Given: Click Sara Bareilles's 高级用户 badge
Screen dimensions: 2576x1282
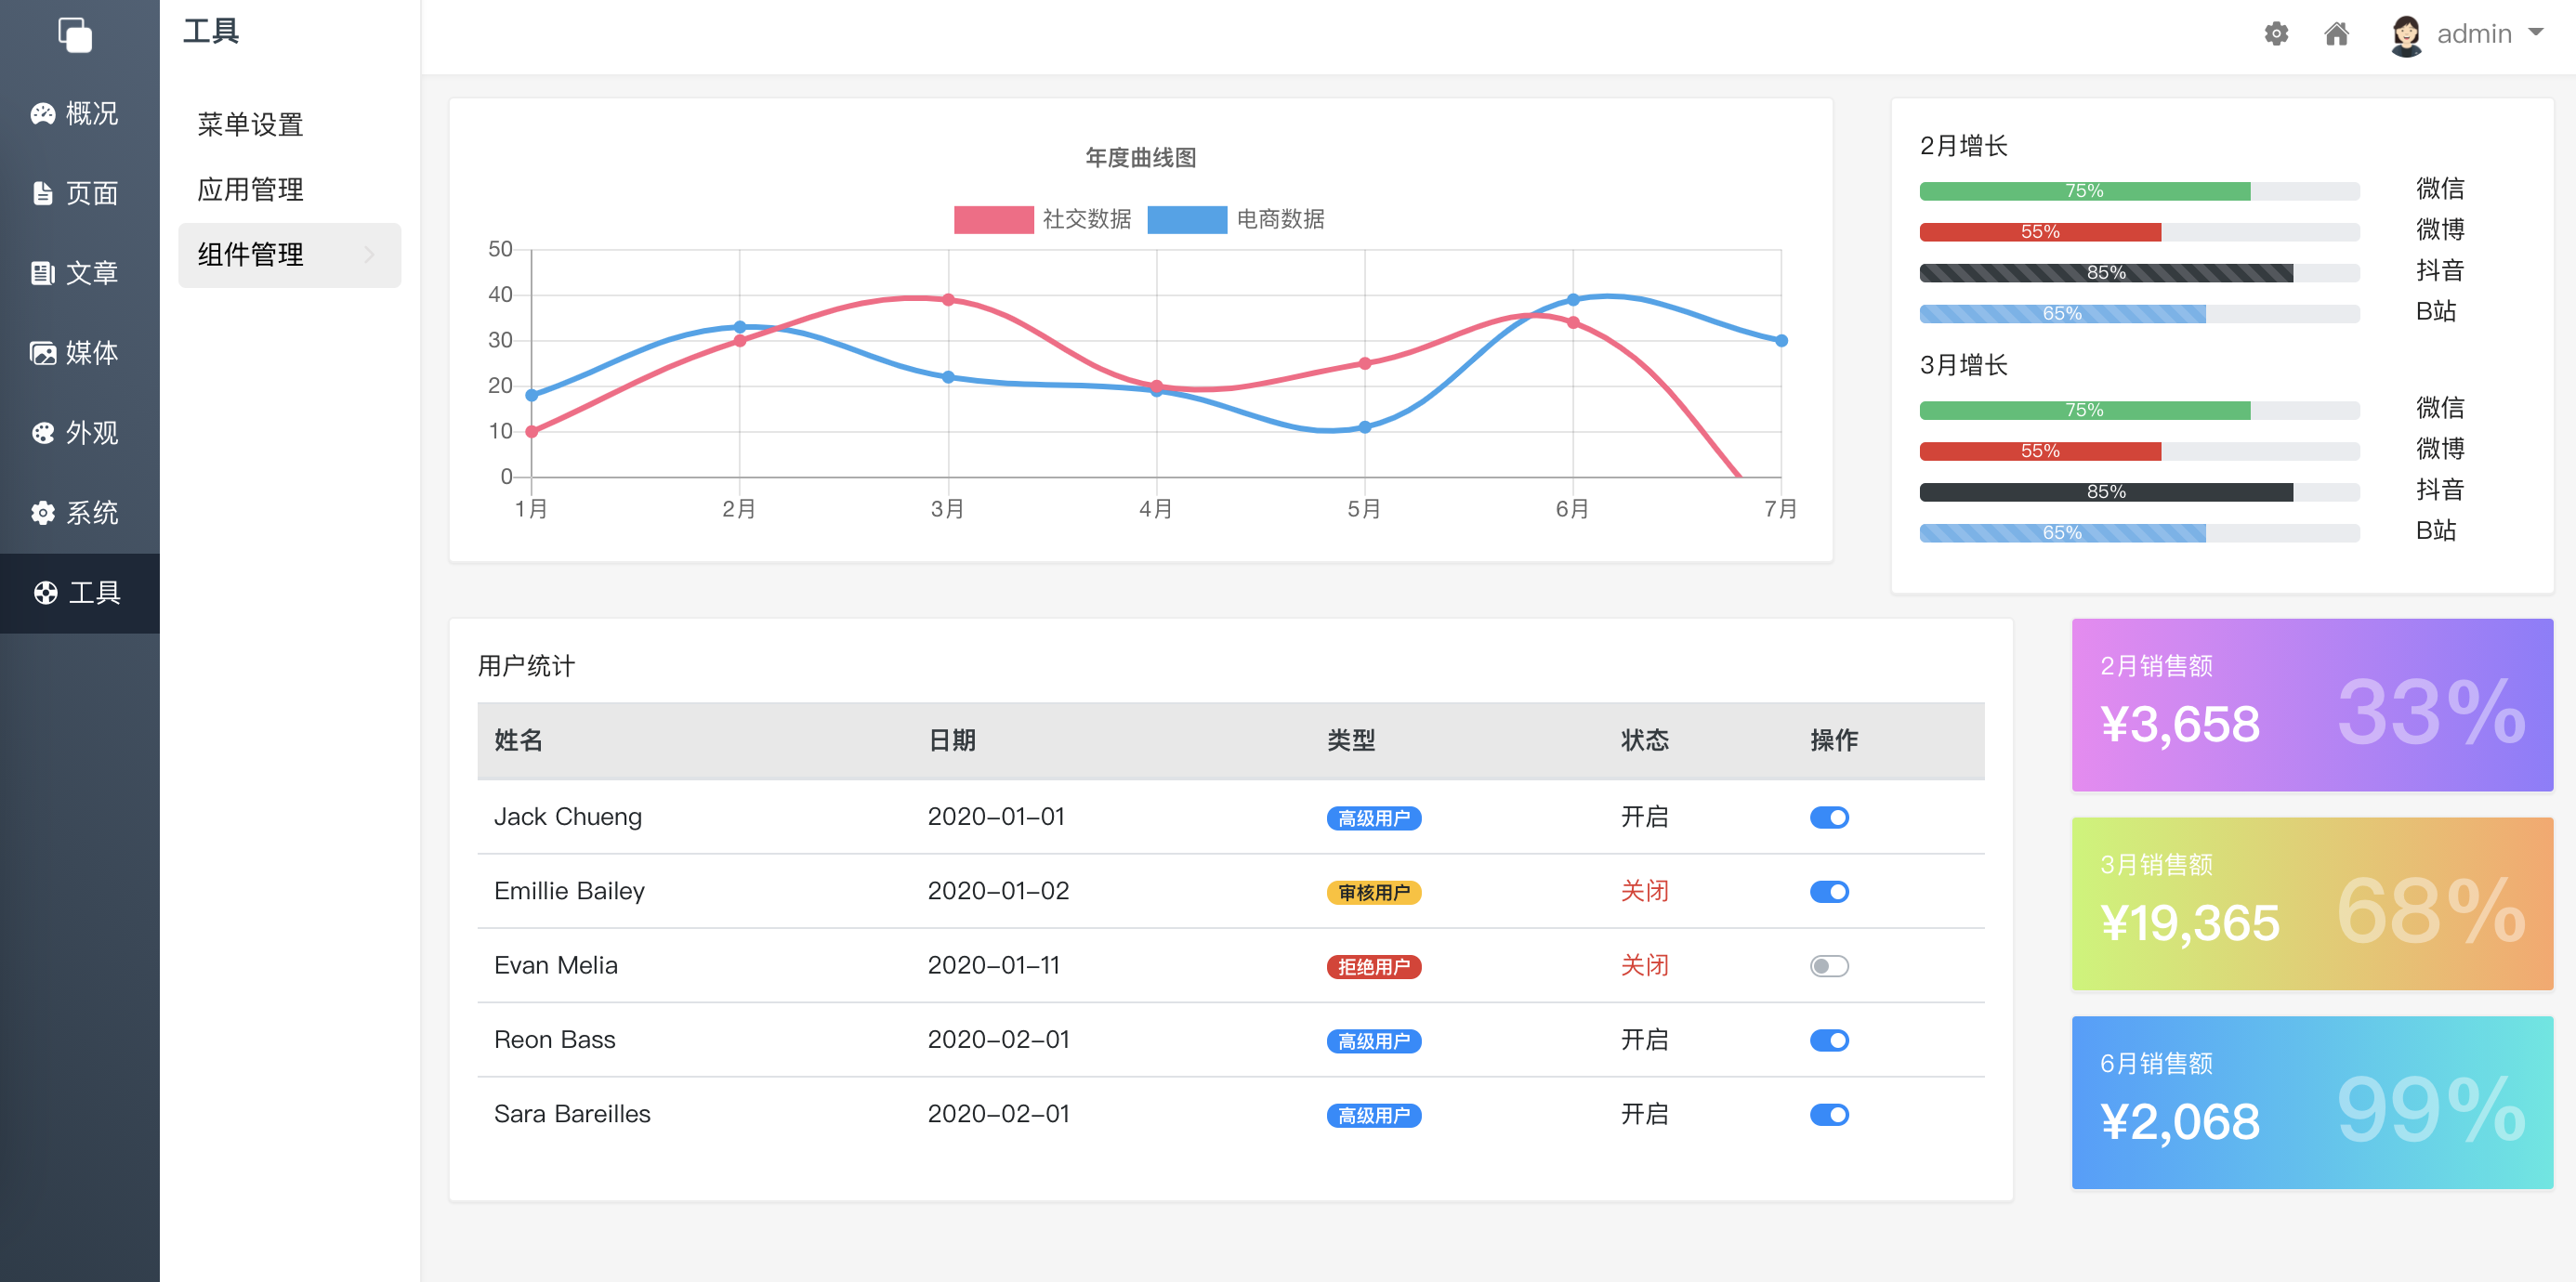Looking at the screenshot, I should coord(1374,1115).
